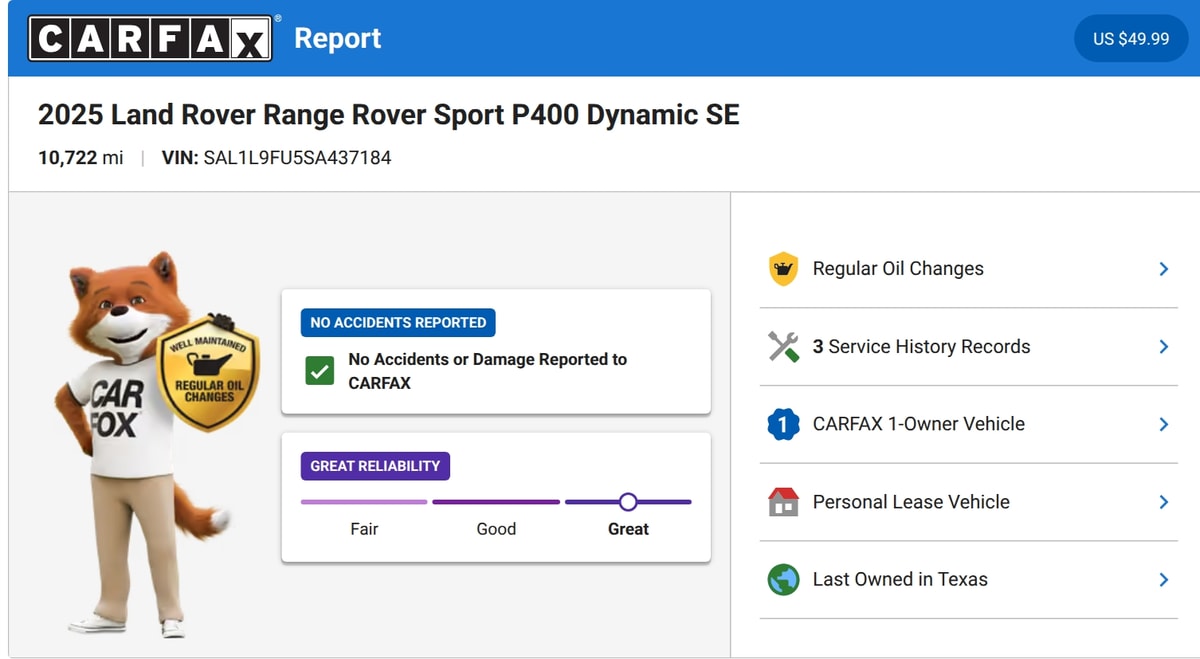Viewport: 1200px width, 659px height.
Task: Click the US $49.99 price button
Action: pos(1131,39)
